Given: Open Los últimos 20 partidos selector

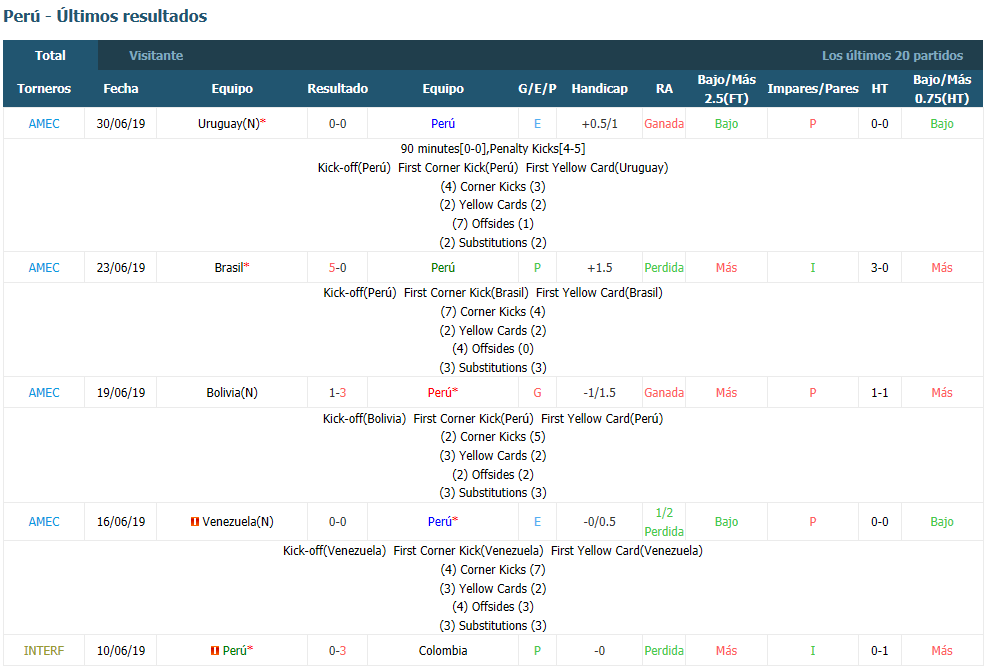Looking at the screenshot, I should point(892,55).
